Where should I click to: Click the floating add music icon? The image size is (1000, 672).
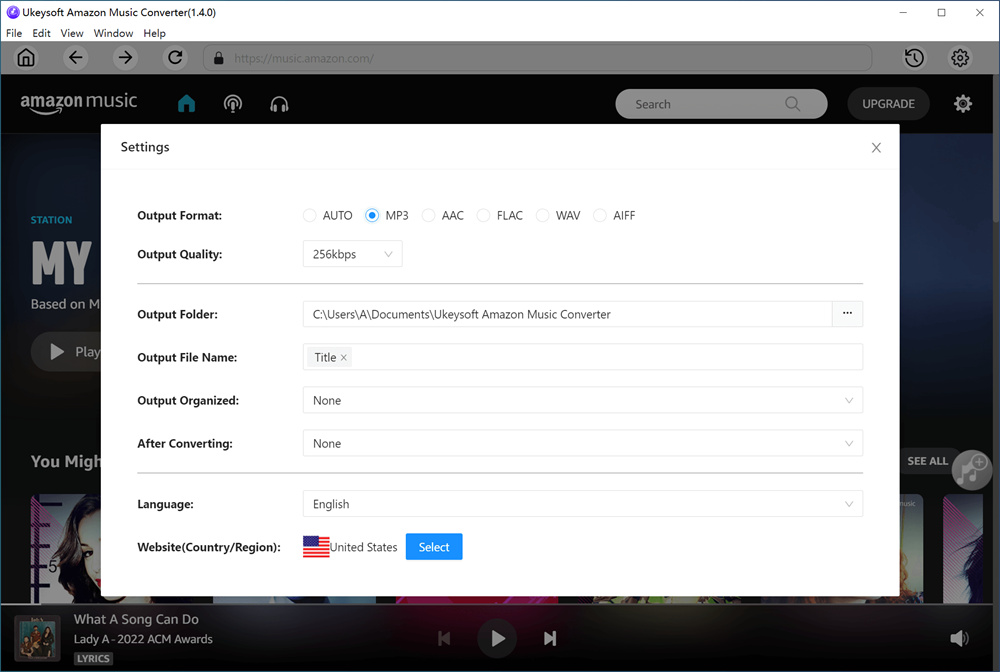pos(971,470)
